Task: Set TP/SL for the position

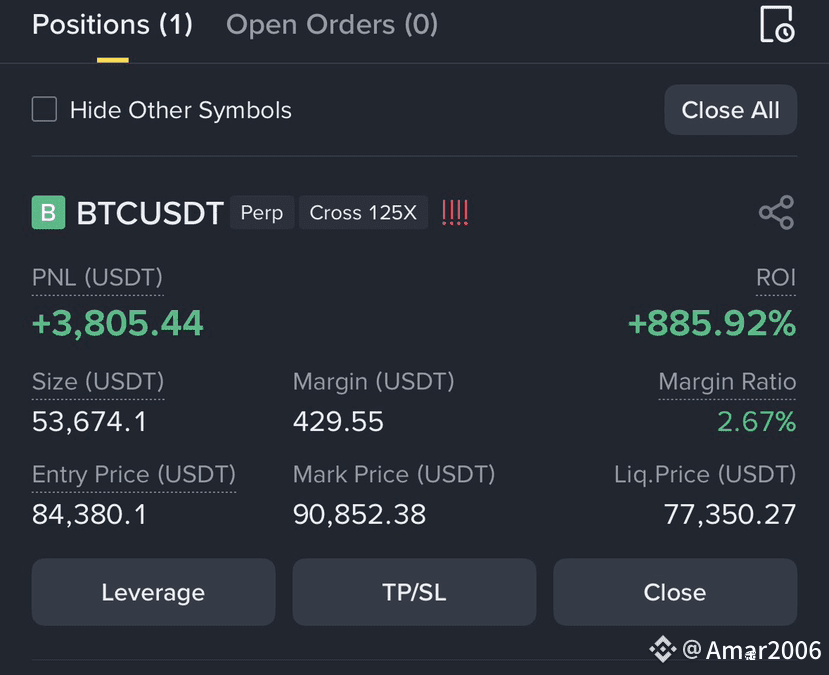Action: tap(414, 592)
